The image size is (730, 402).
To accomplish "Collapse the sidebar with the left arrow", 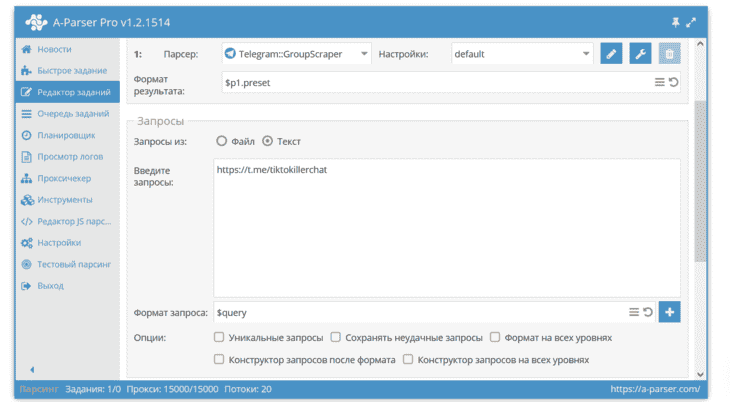I will tap(32, 370).
